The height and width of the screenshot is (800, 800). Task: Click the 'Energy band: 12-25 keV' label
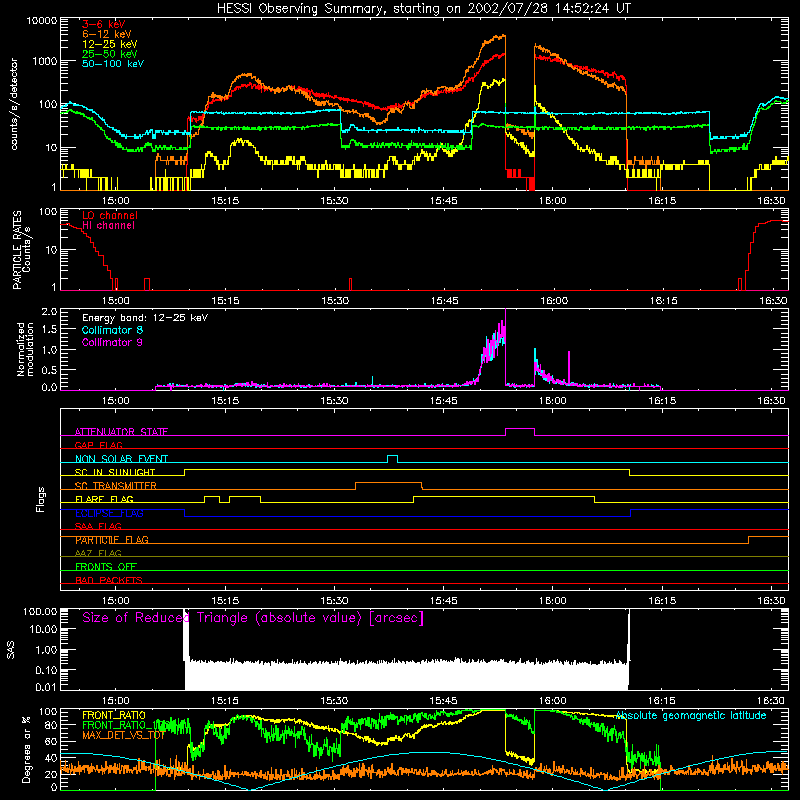pos(145,318)
